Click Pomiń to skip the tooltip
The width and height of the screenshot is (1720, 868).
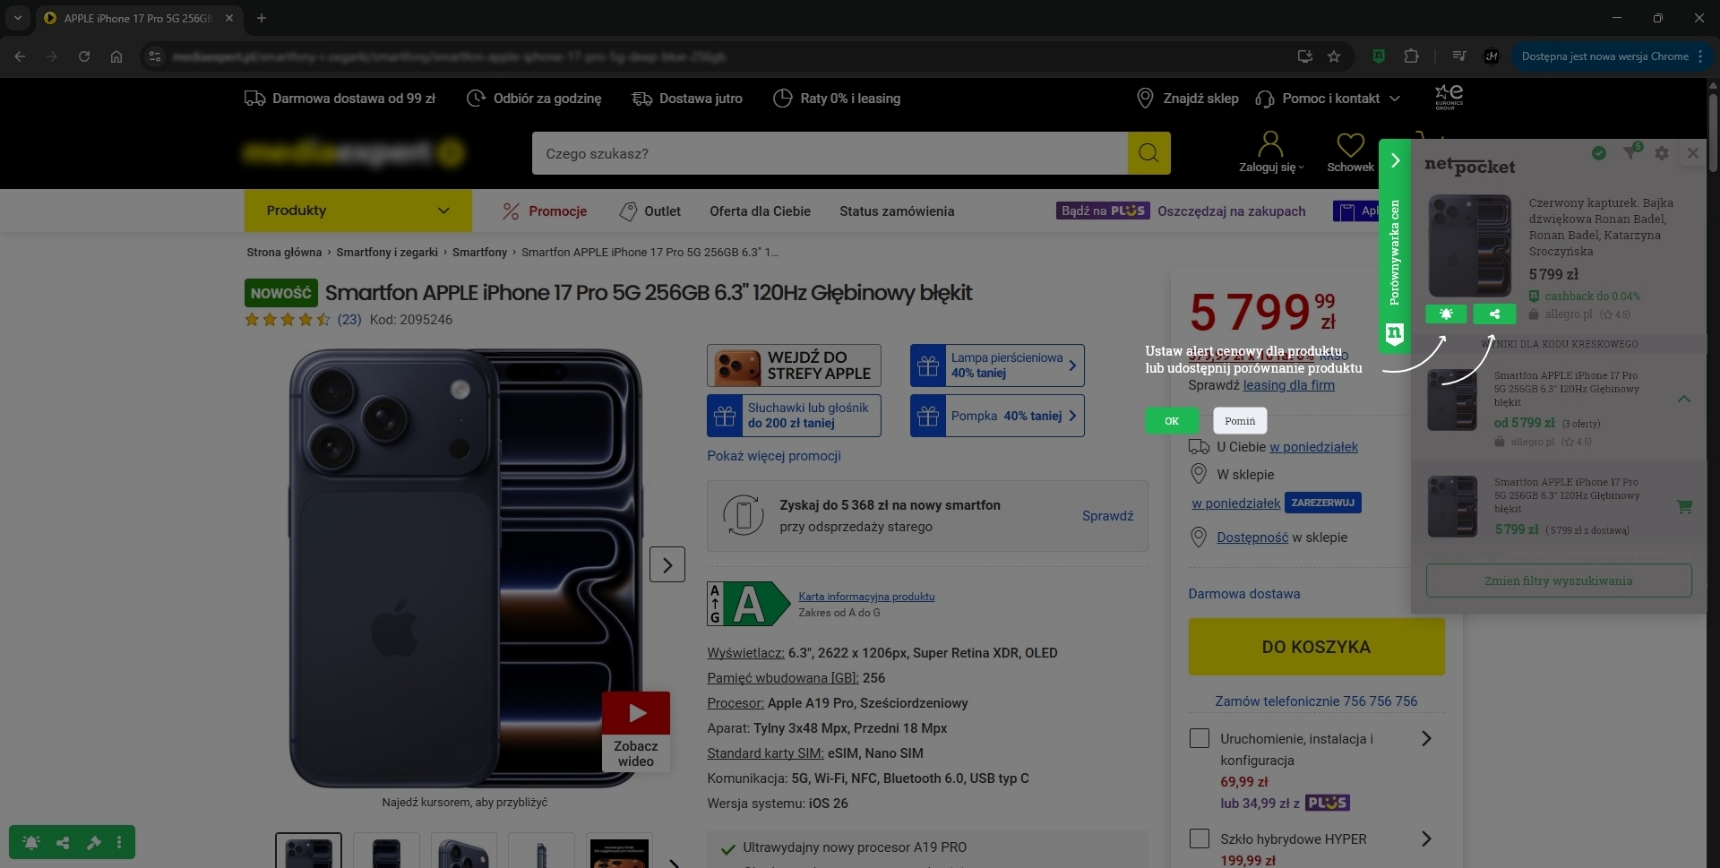(x=1239, y=421)
